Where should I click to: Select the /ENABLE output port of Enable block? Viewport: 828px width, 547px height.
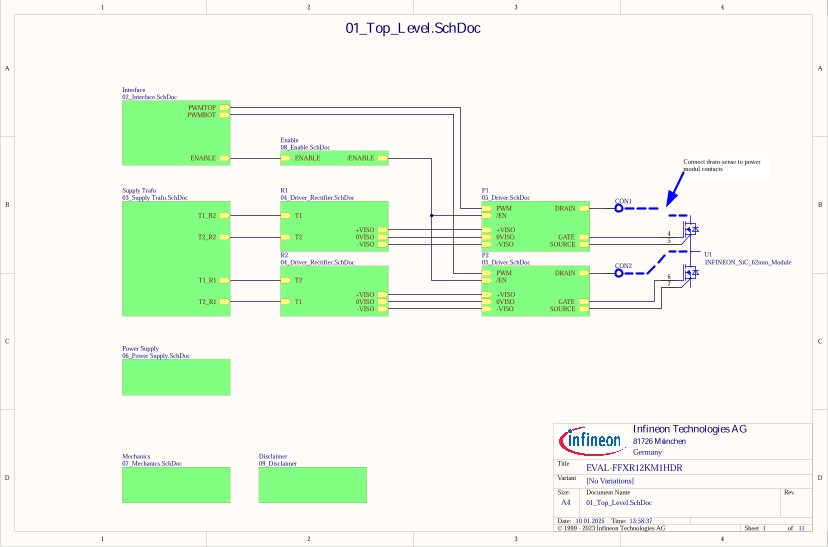pyautogui.click(x=382, y=158)
